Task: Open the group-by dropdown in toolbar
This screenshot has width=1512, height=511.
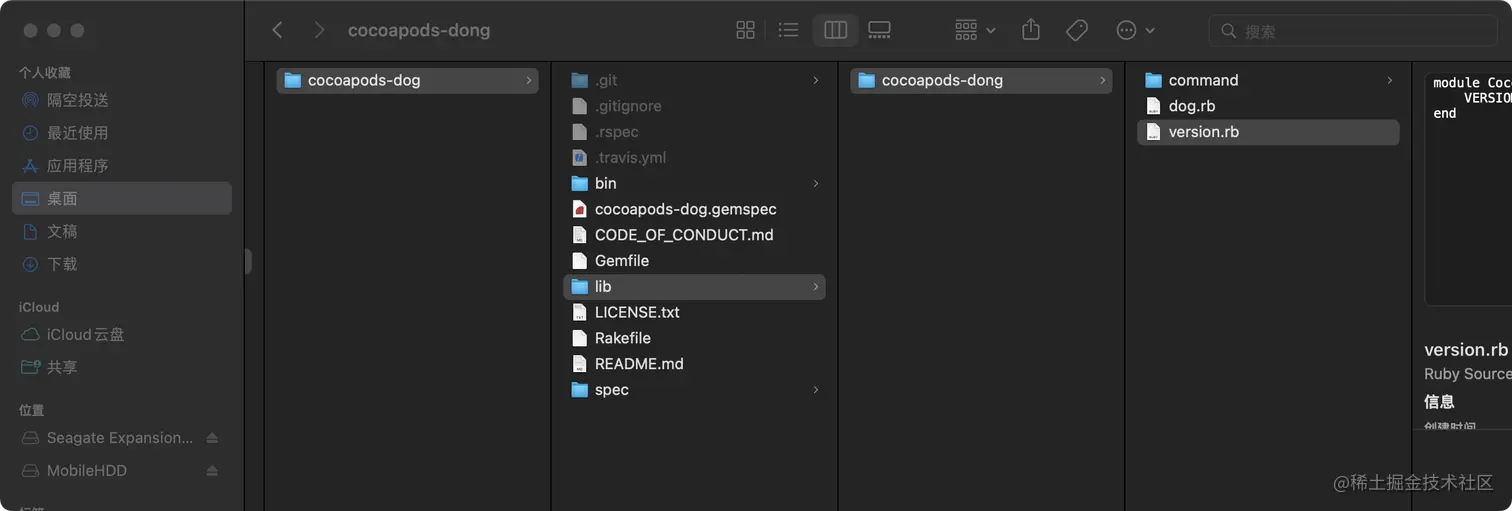Action: click(x=975, y=30)
